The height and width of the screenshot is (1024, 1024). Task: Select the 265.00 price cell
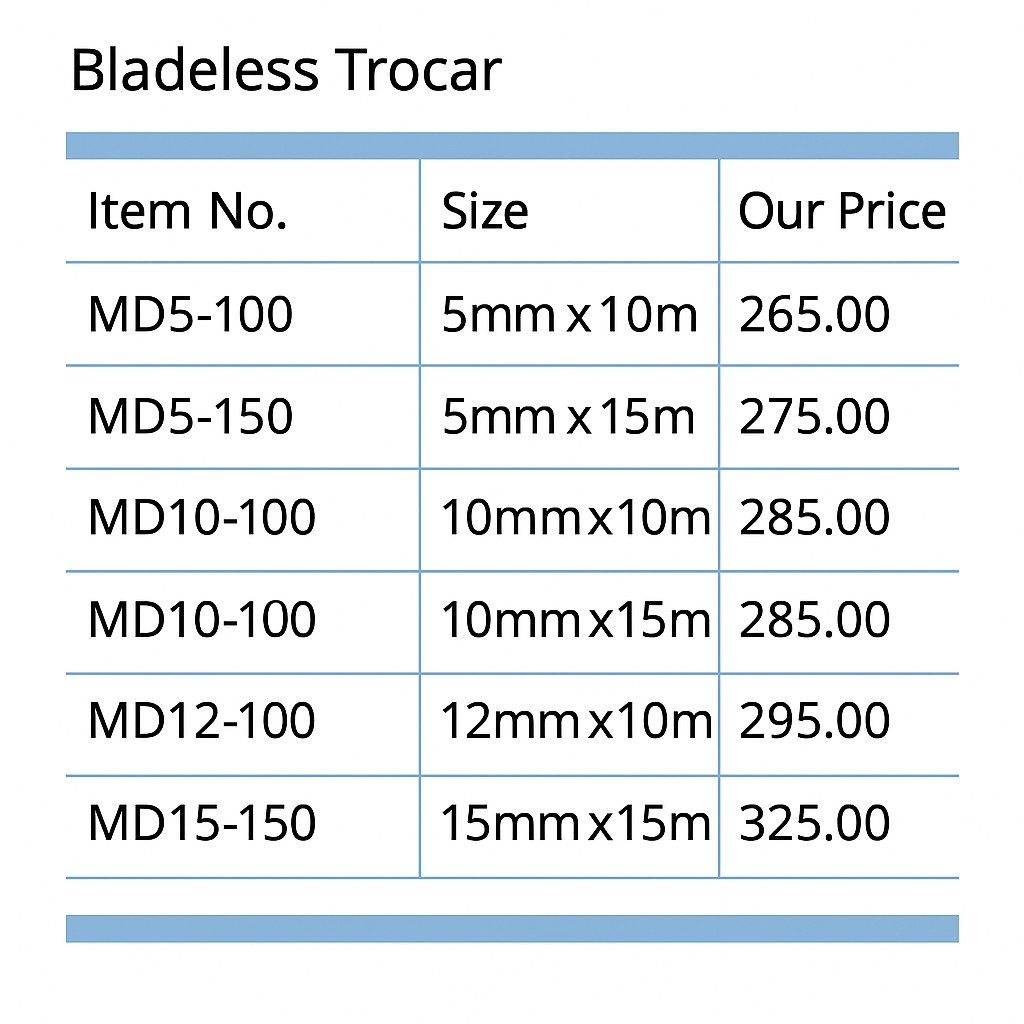pos(814,315)
